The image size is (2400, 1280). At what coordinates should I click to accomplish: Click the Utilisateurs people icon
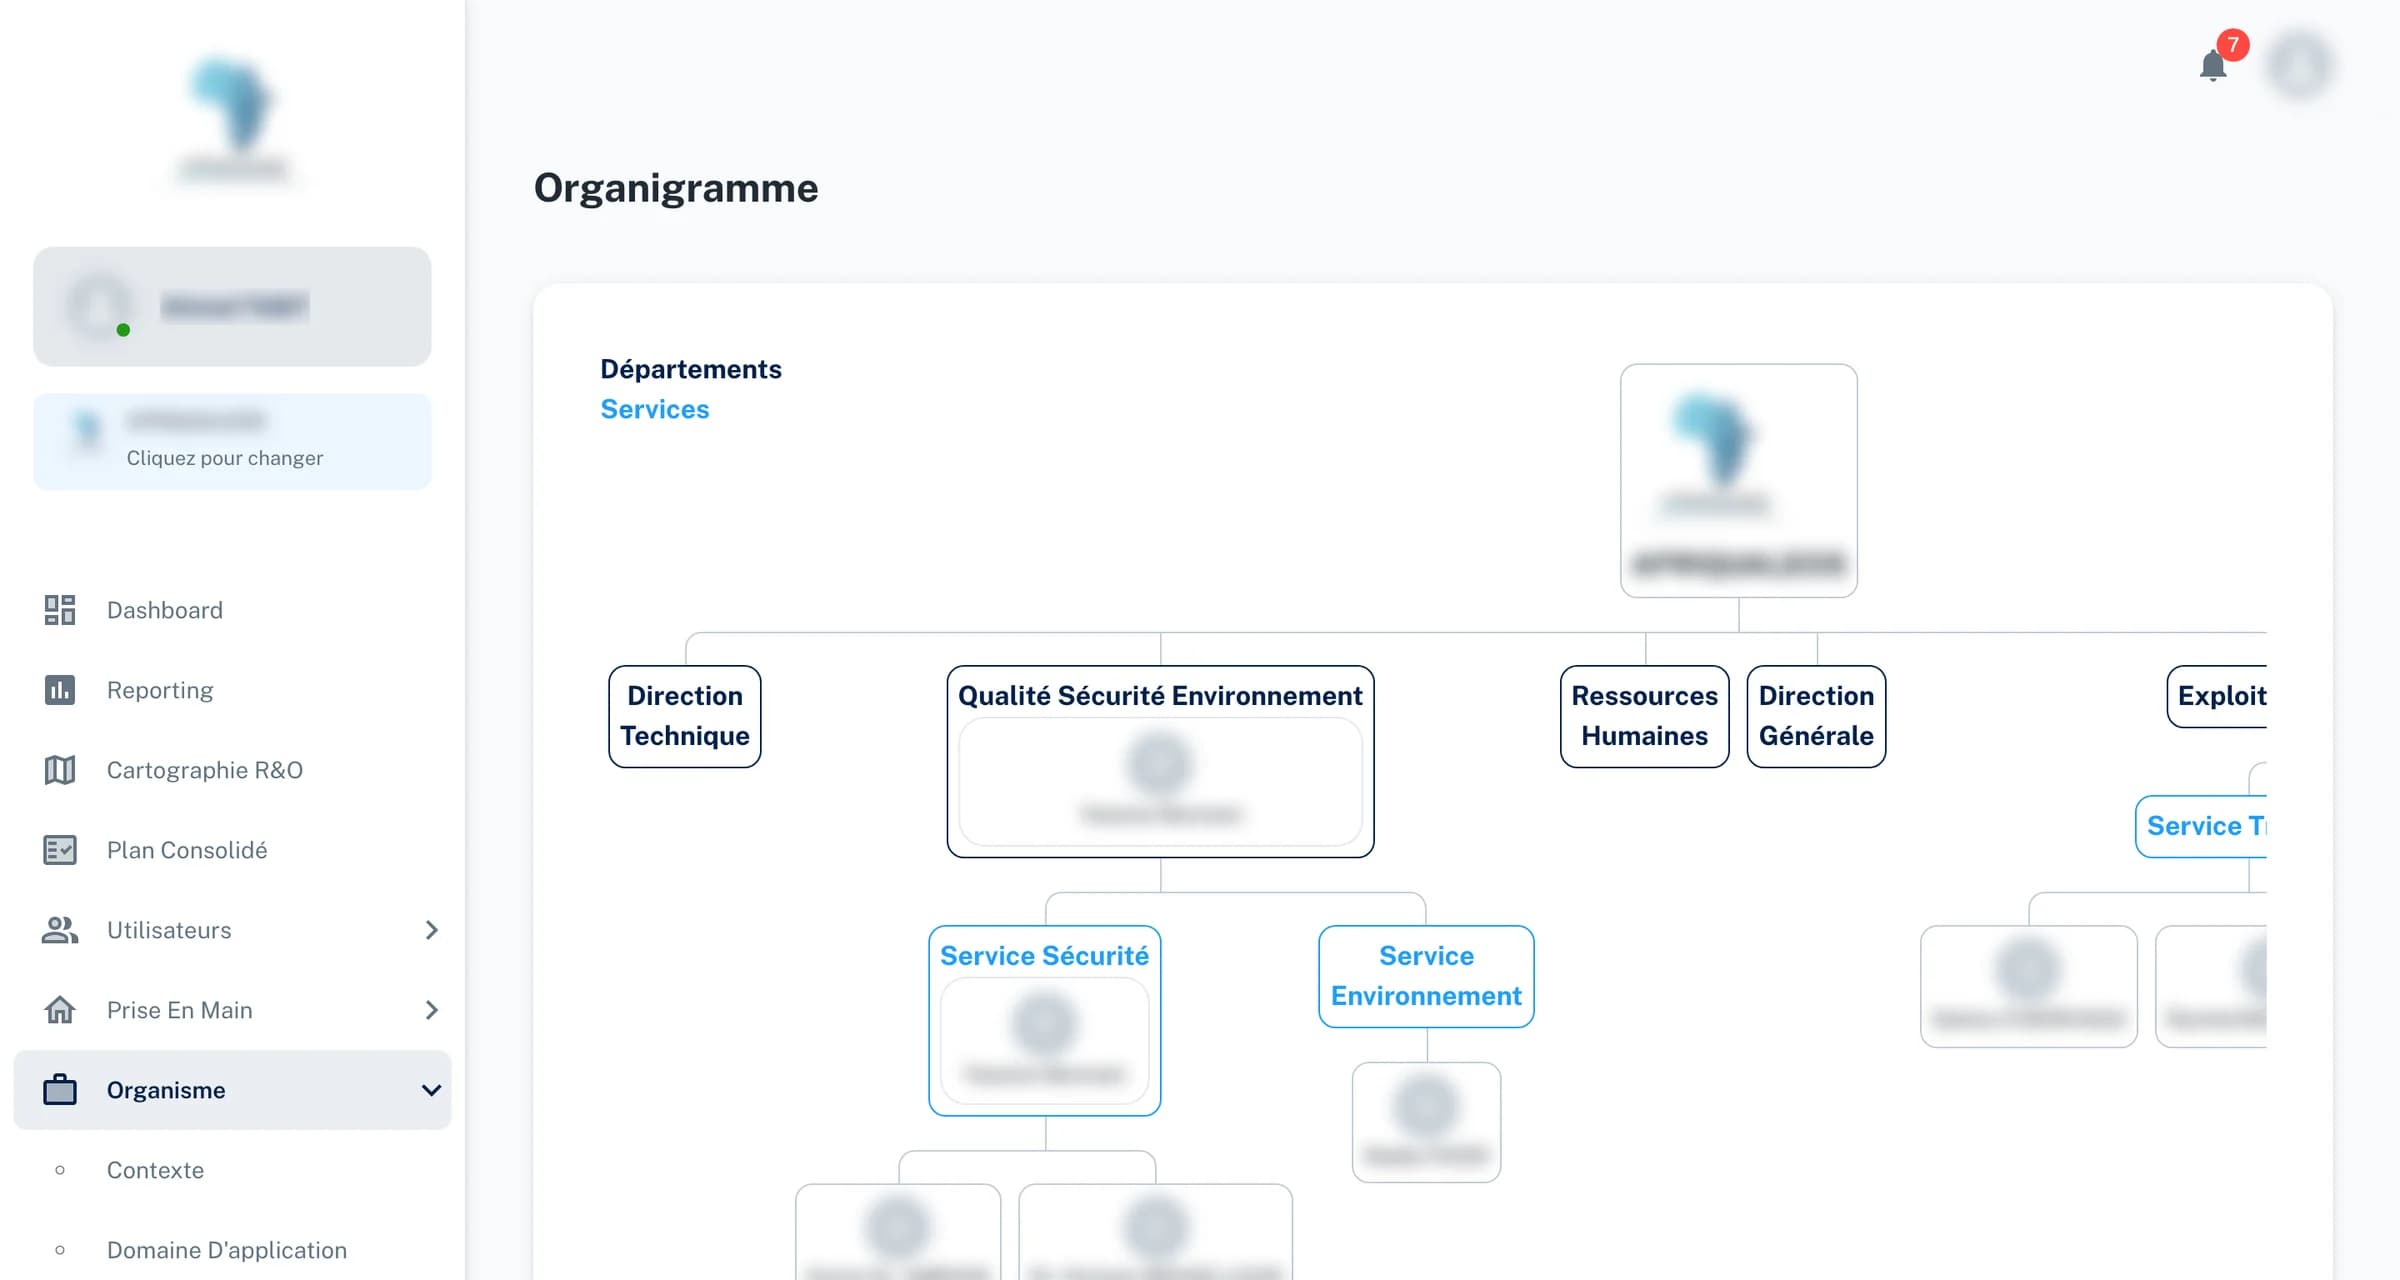pyautogui.click(x=60, y=930)
